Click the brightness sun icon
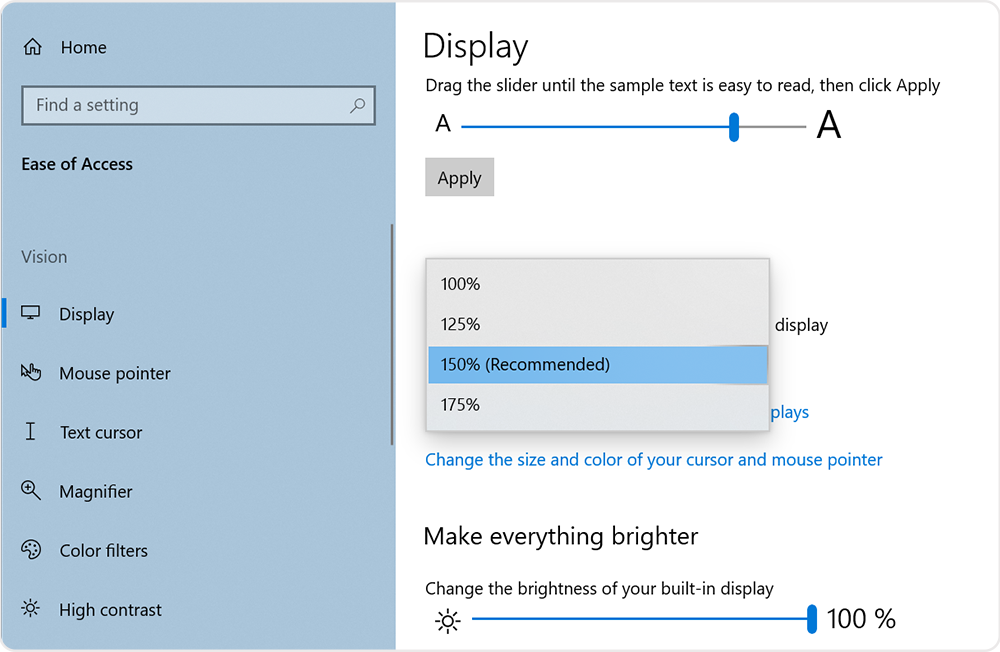Screen dimensions: 1000x652 [x=447, y=620]
